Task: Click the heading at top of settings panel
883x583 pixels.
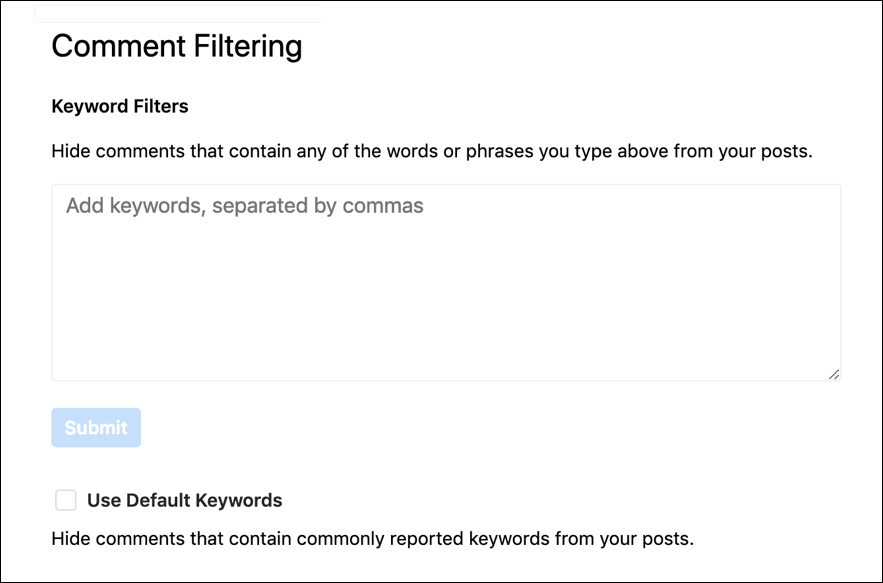Action: pos(176,46)
